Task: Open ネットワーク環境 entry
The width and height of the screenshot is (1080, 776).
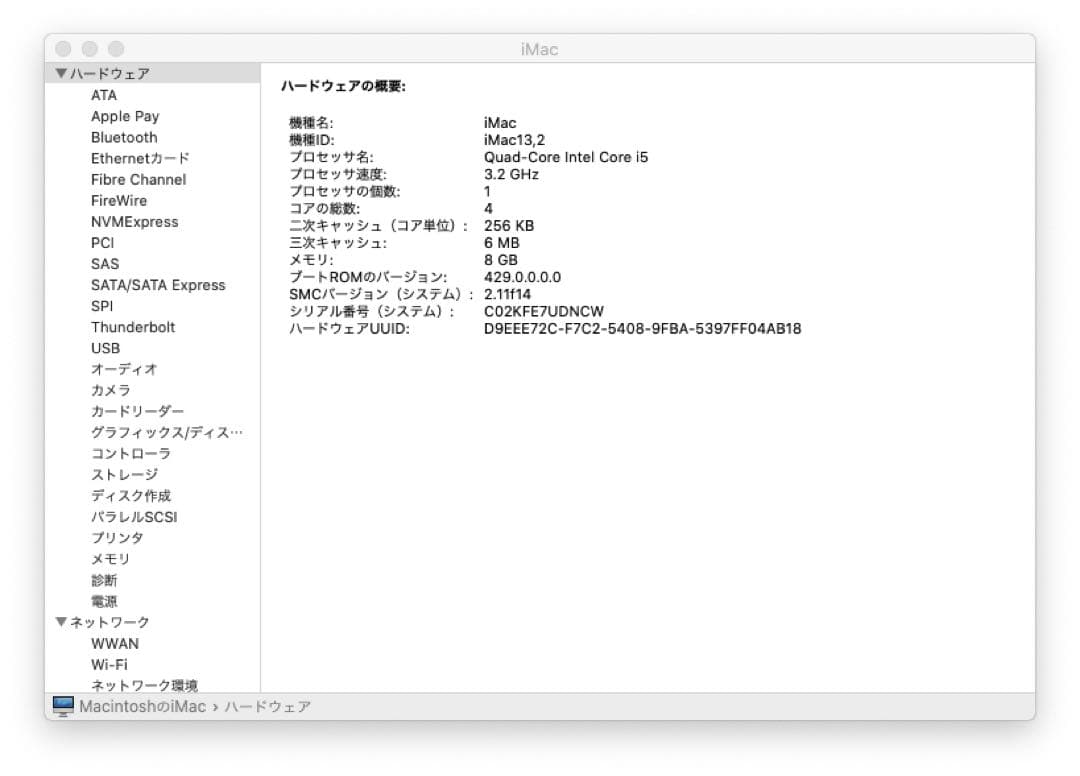Action: pos(144,685)
